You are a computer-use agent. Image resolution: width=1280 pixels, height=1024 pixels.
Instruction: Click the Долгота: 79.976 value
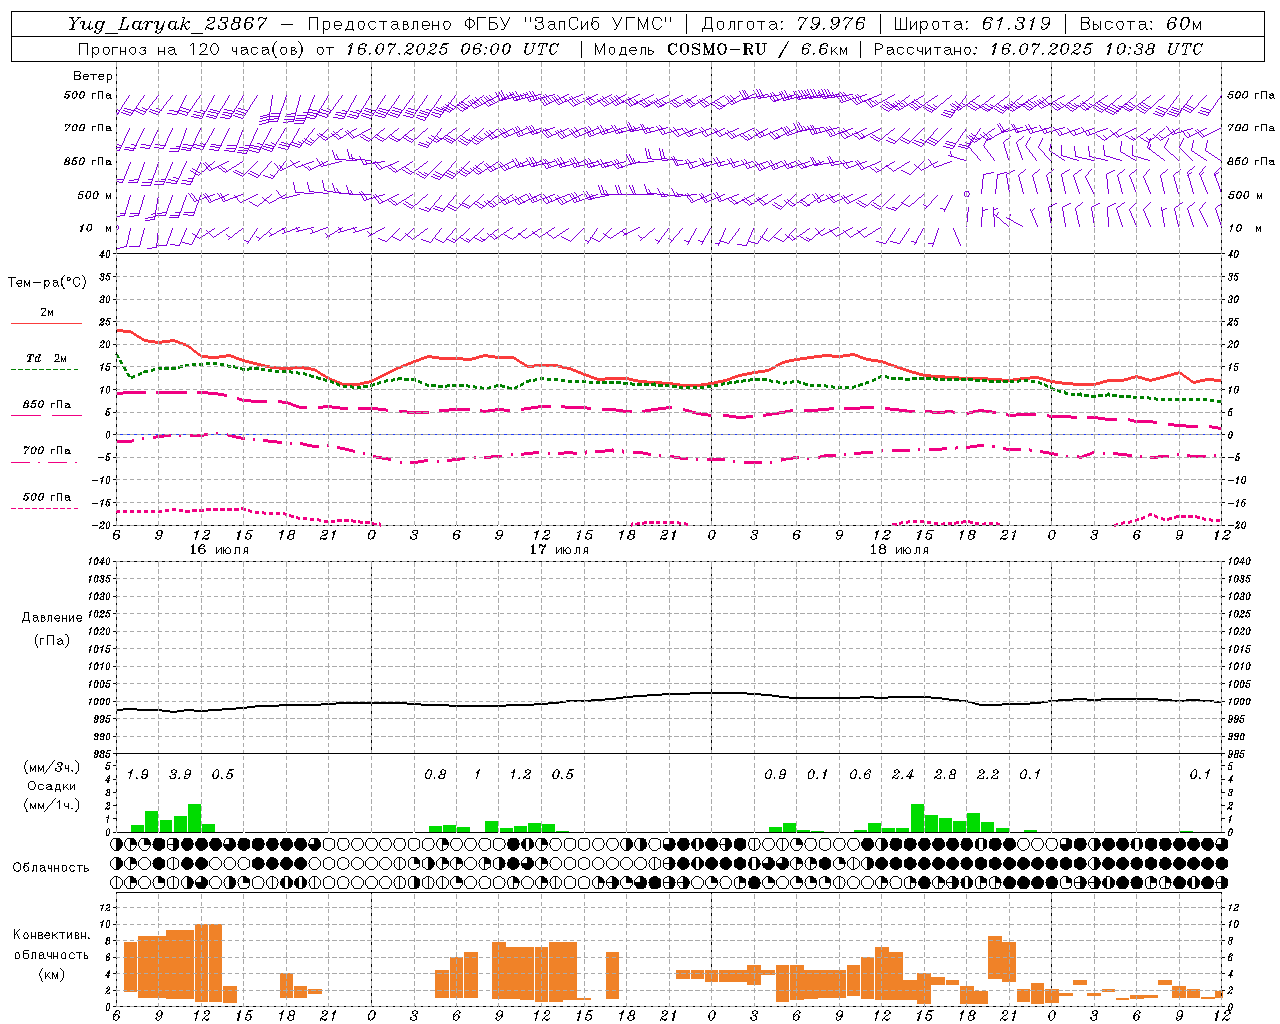tap(784, 24)
